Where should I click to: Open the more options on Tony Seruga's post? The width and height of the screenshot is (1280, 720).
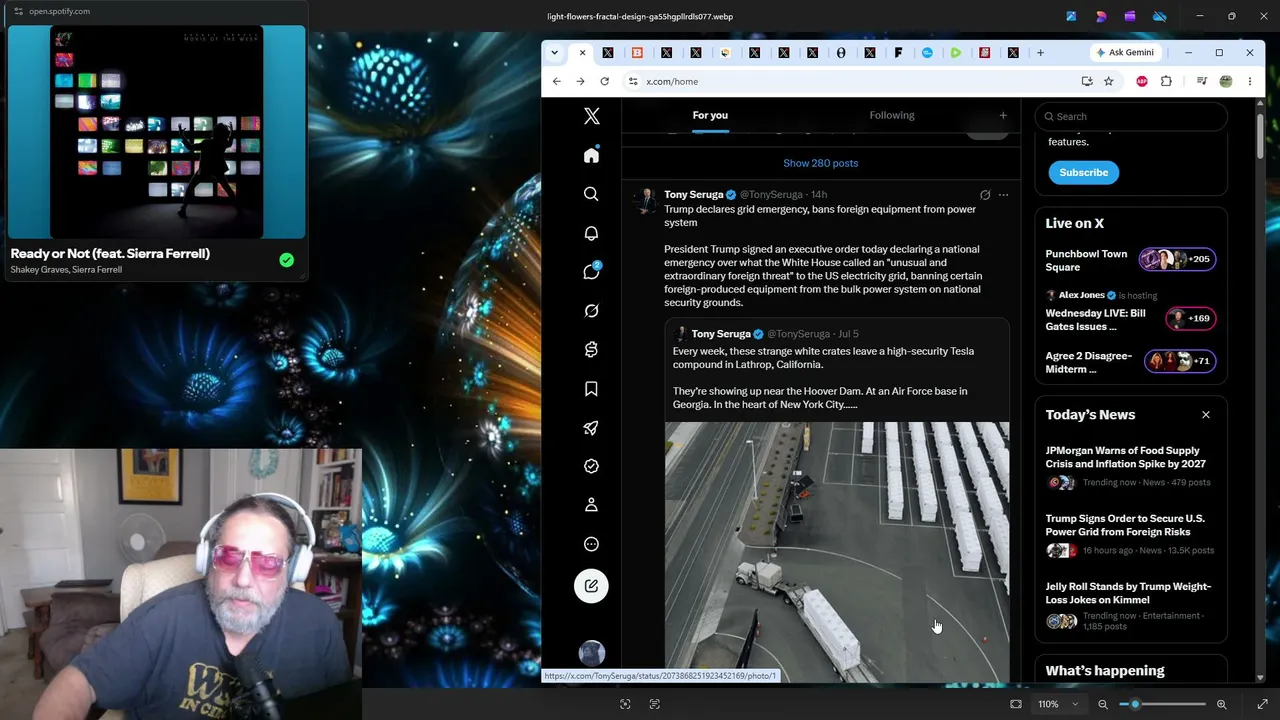(1003, 195)
